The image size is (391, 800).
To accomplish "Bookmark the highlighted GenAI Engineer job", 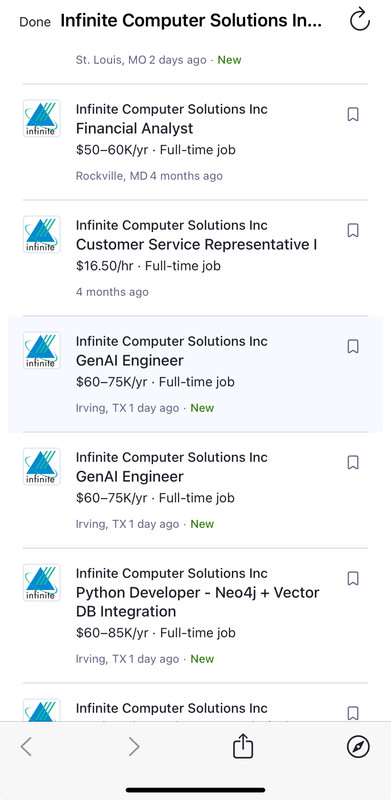I will (353, 346).
